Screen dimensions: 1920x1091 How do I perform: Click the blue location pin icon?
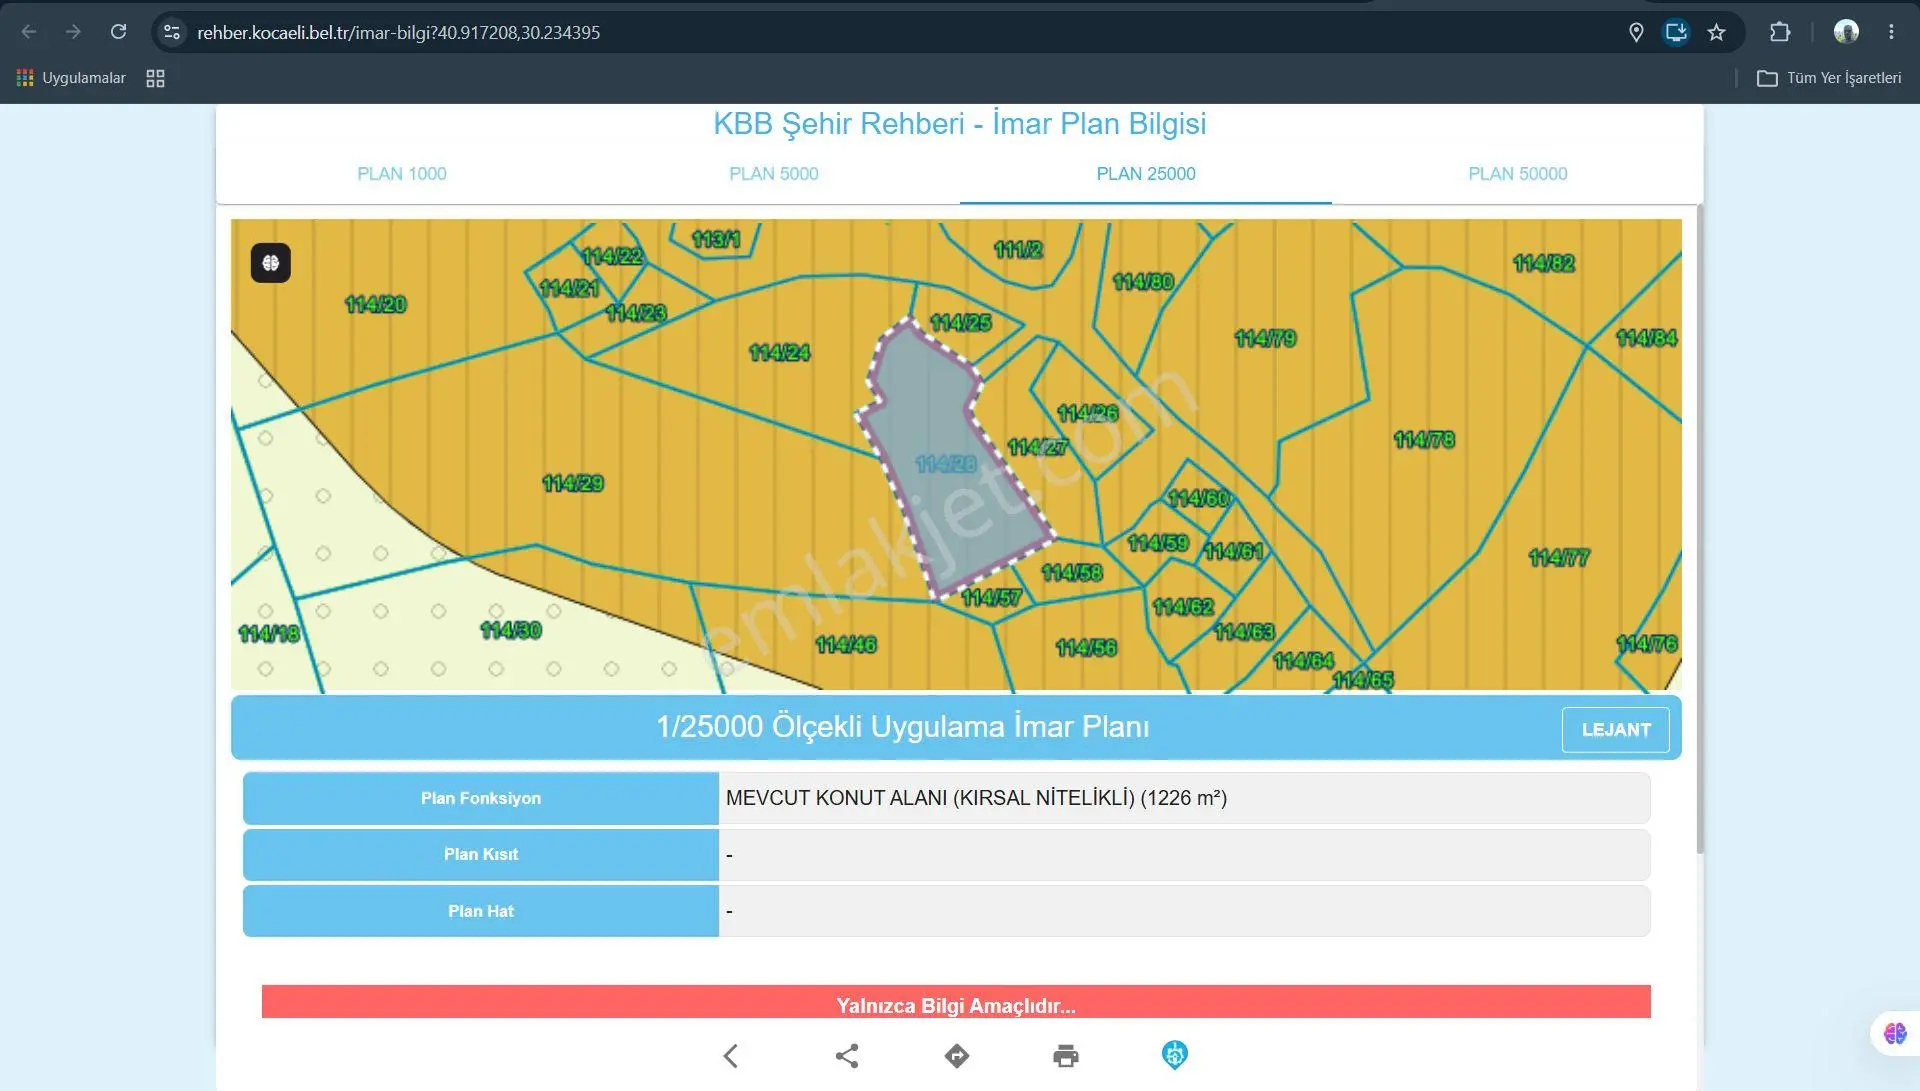(x=1175, y=1055)
